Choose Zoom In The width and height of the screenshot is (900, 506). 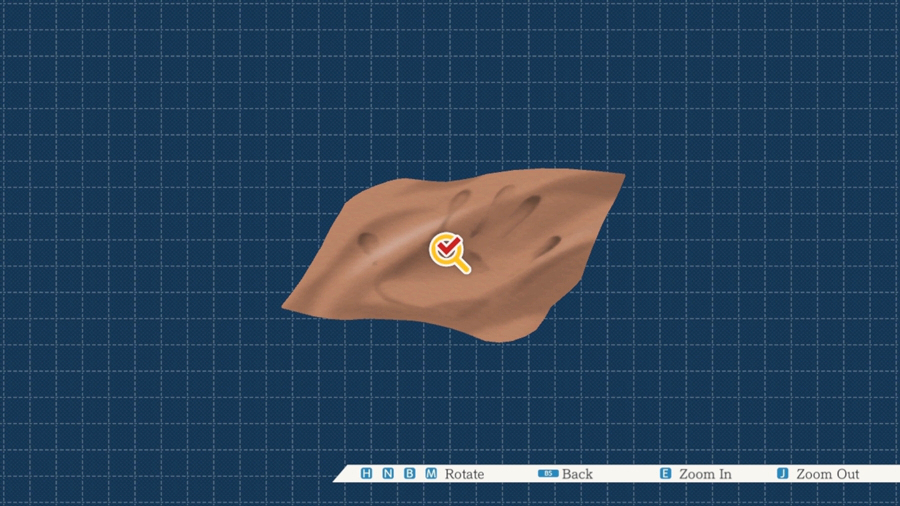(x=705, y=474)
